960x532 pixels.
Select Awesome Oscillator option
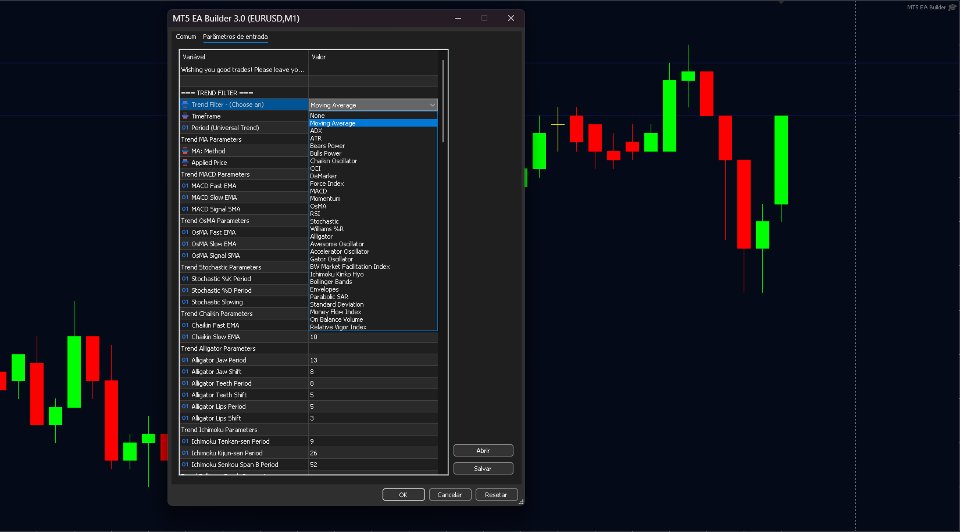click(373, 244)
